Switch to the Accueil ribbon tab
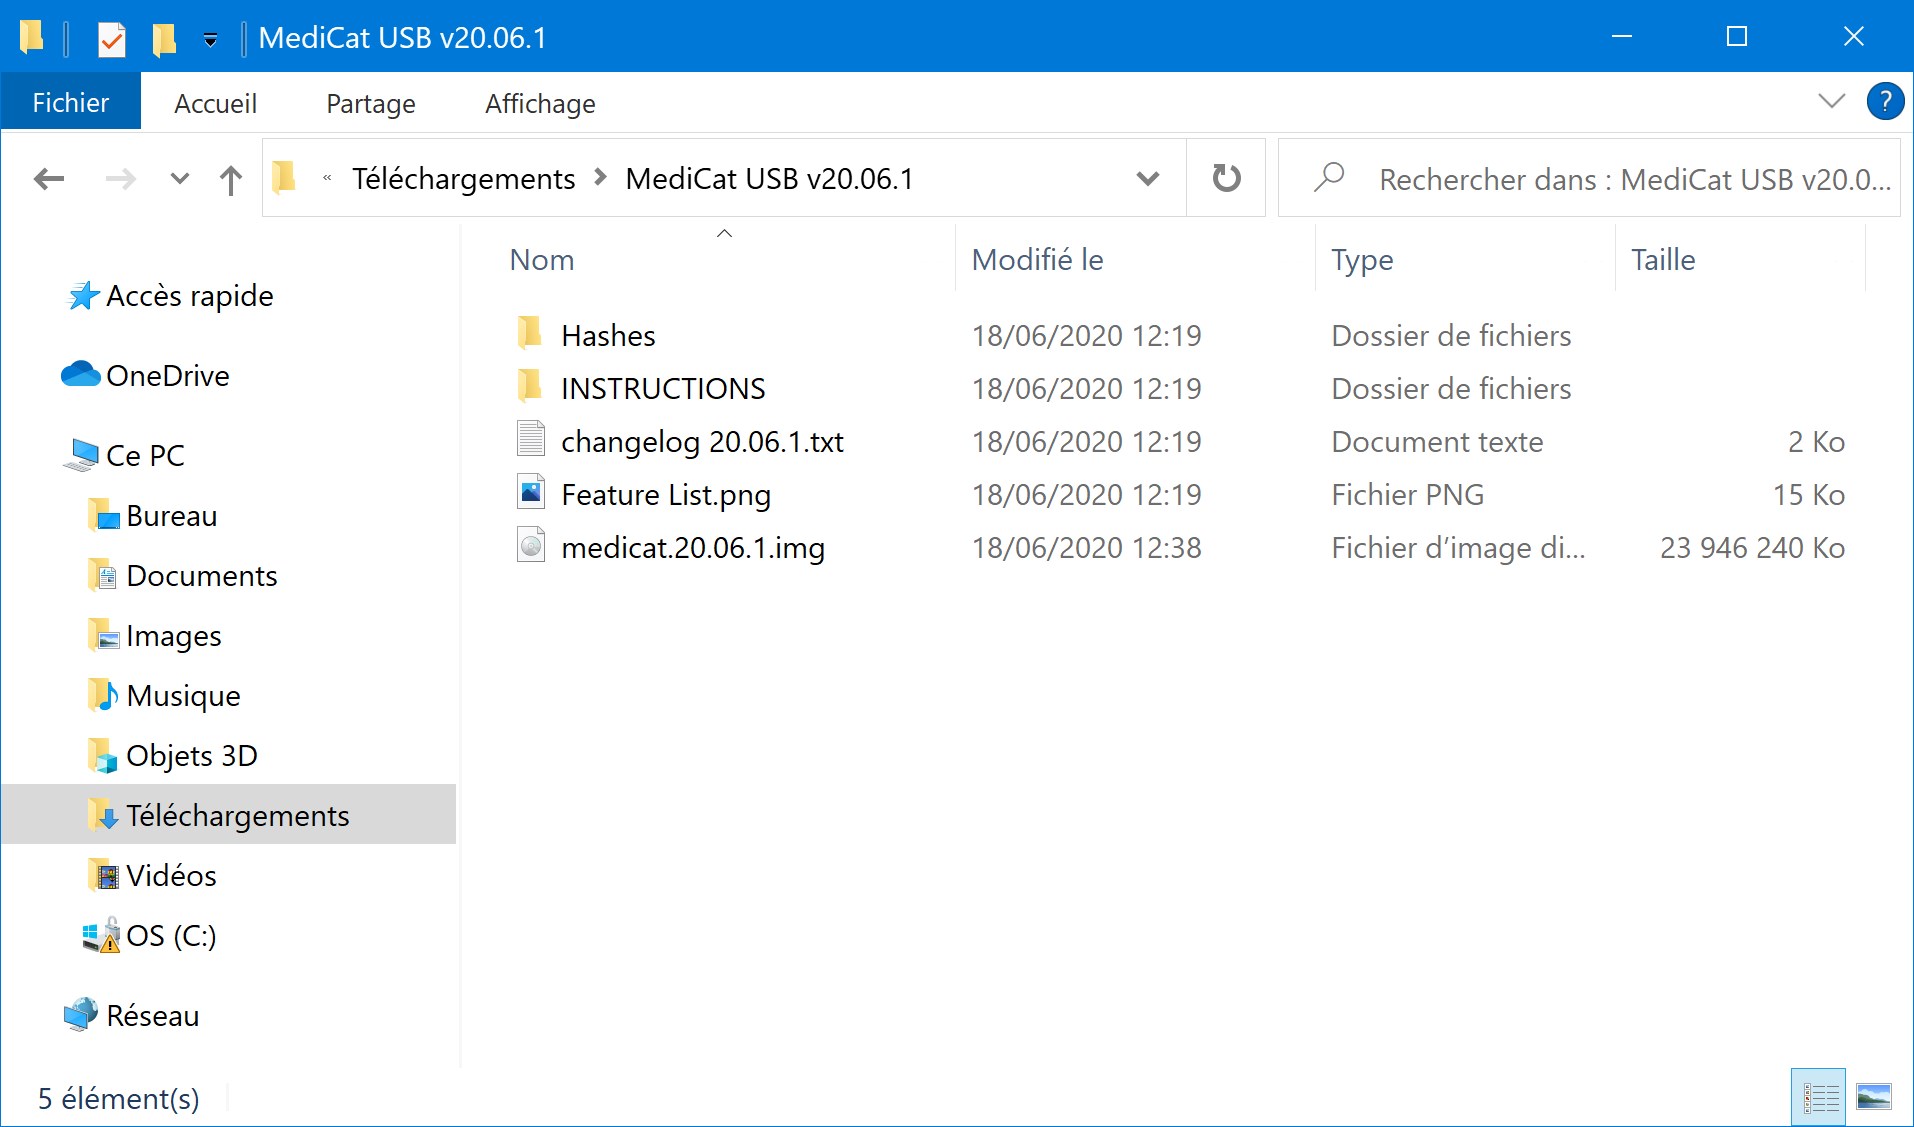This screenshot has width=1914, height=1127. coord(215,103)
